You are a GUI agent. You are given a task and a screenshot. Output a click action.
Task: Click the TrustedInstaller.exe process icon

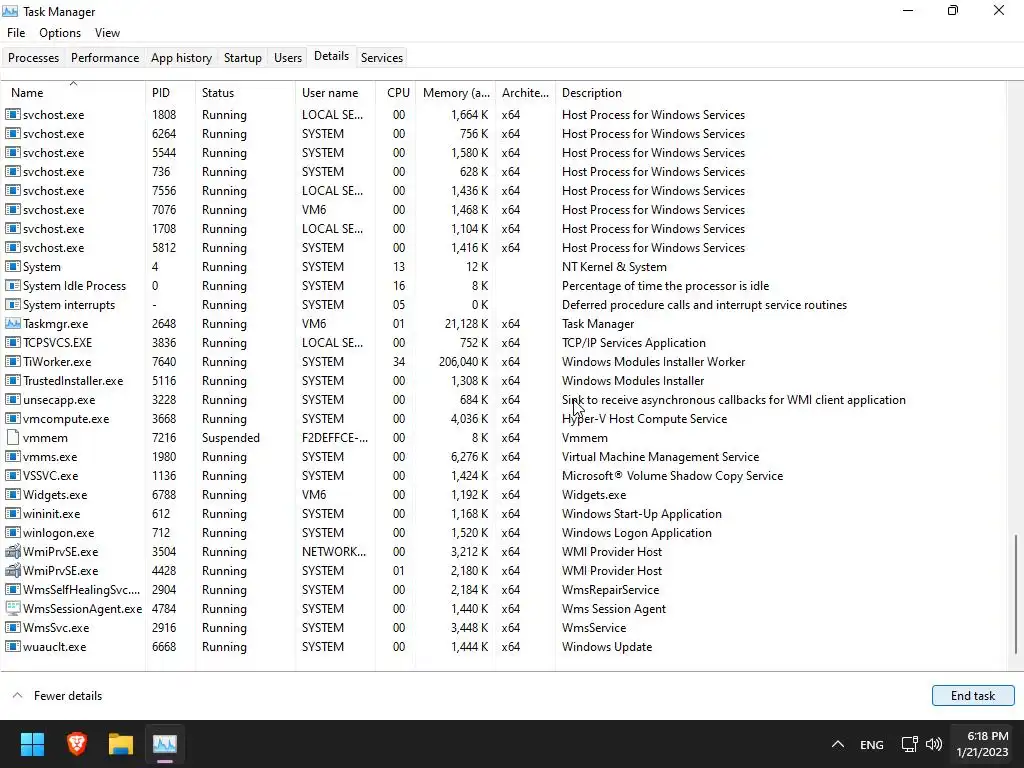[x=12, y=380]
